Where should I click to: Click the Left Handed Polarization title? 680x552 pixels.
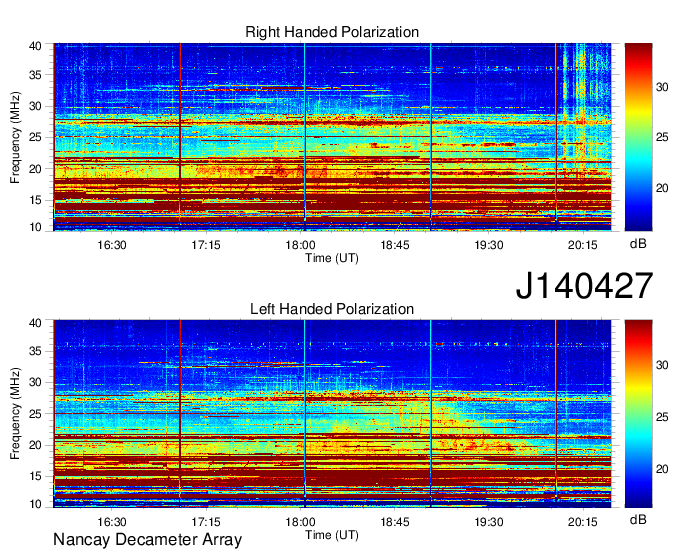tap(332, 309)
